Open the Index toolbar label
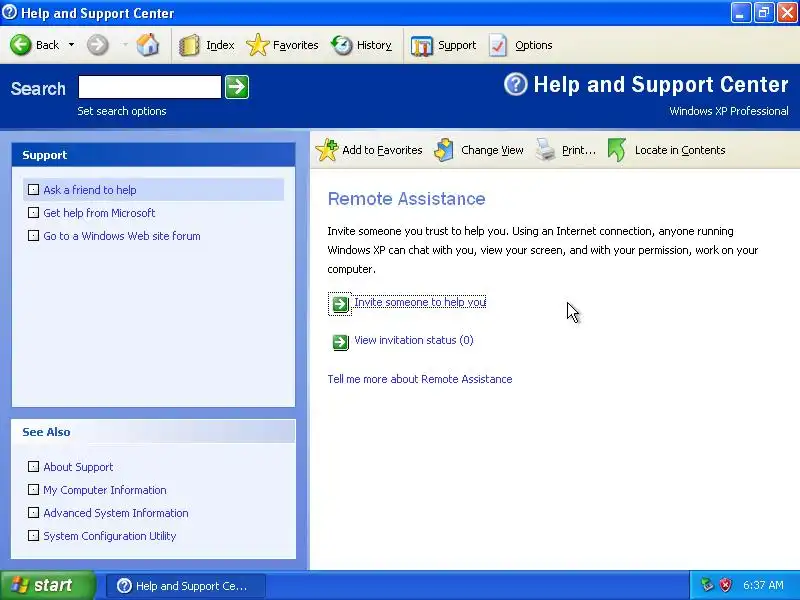 click(220, 45)
